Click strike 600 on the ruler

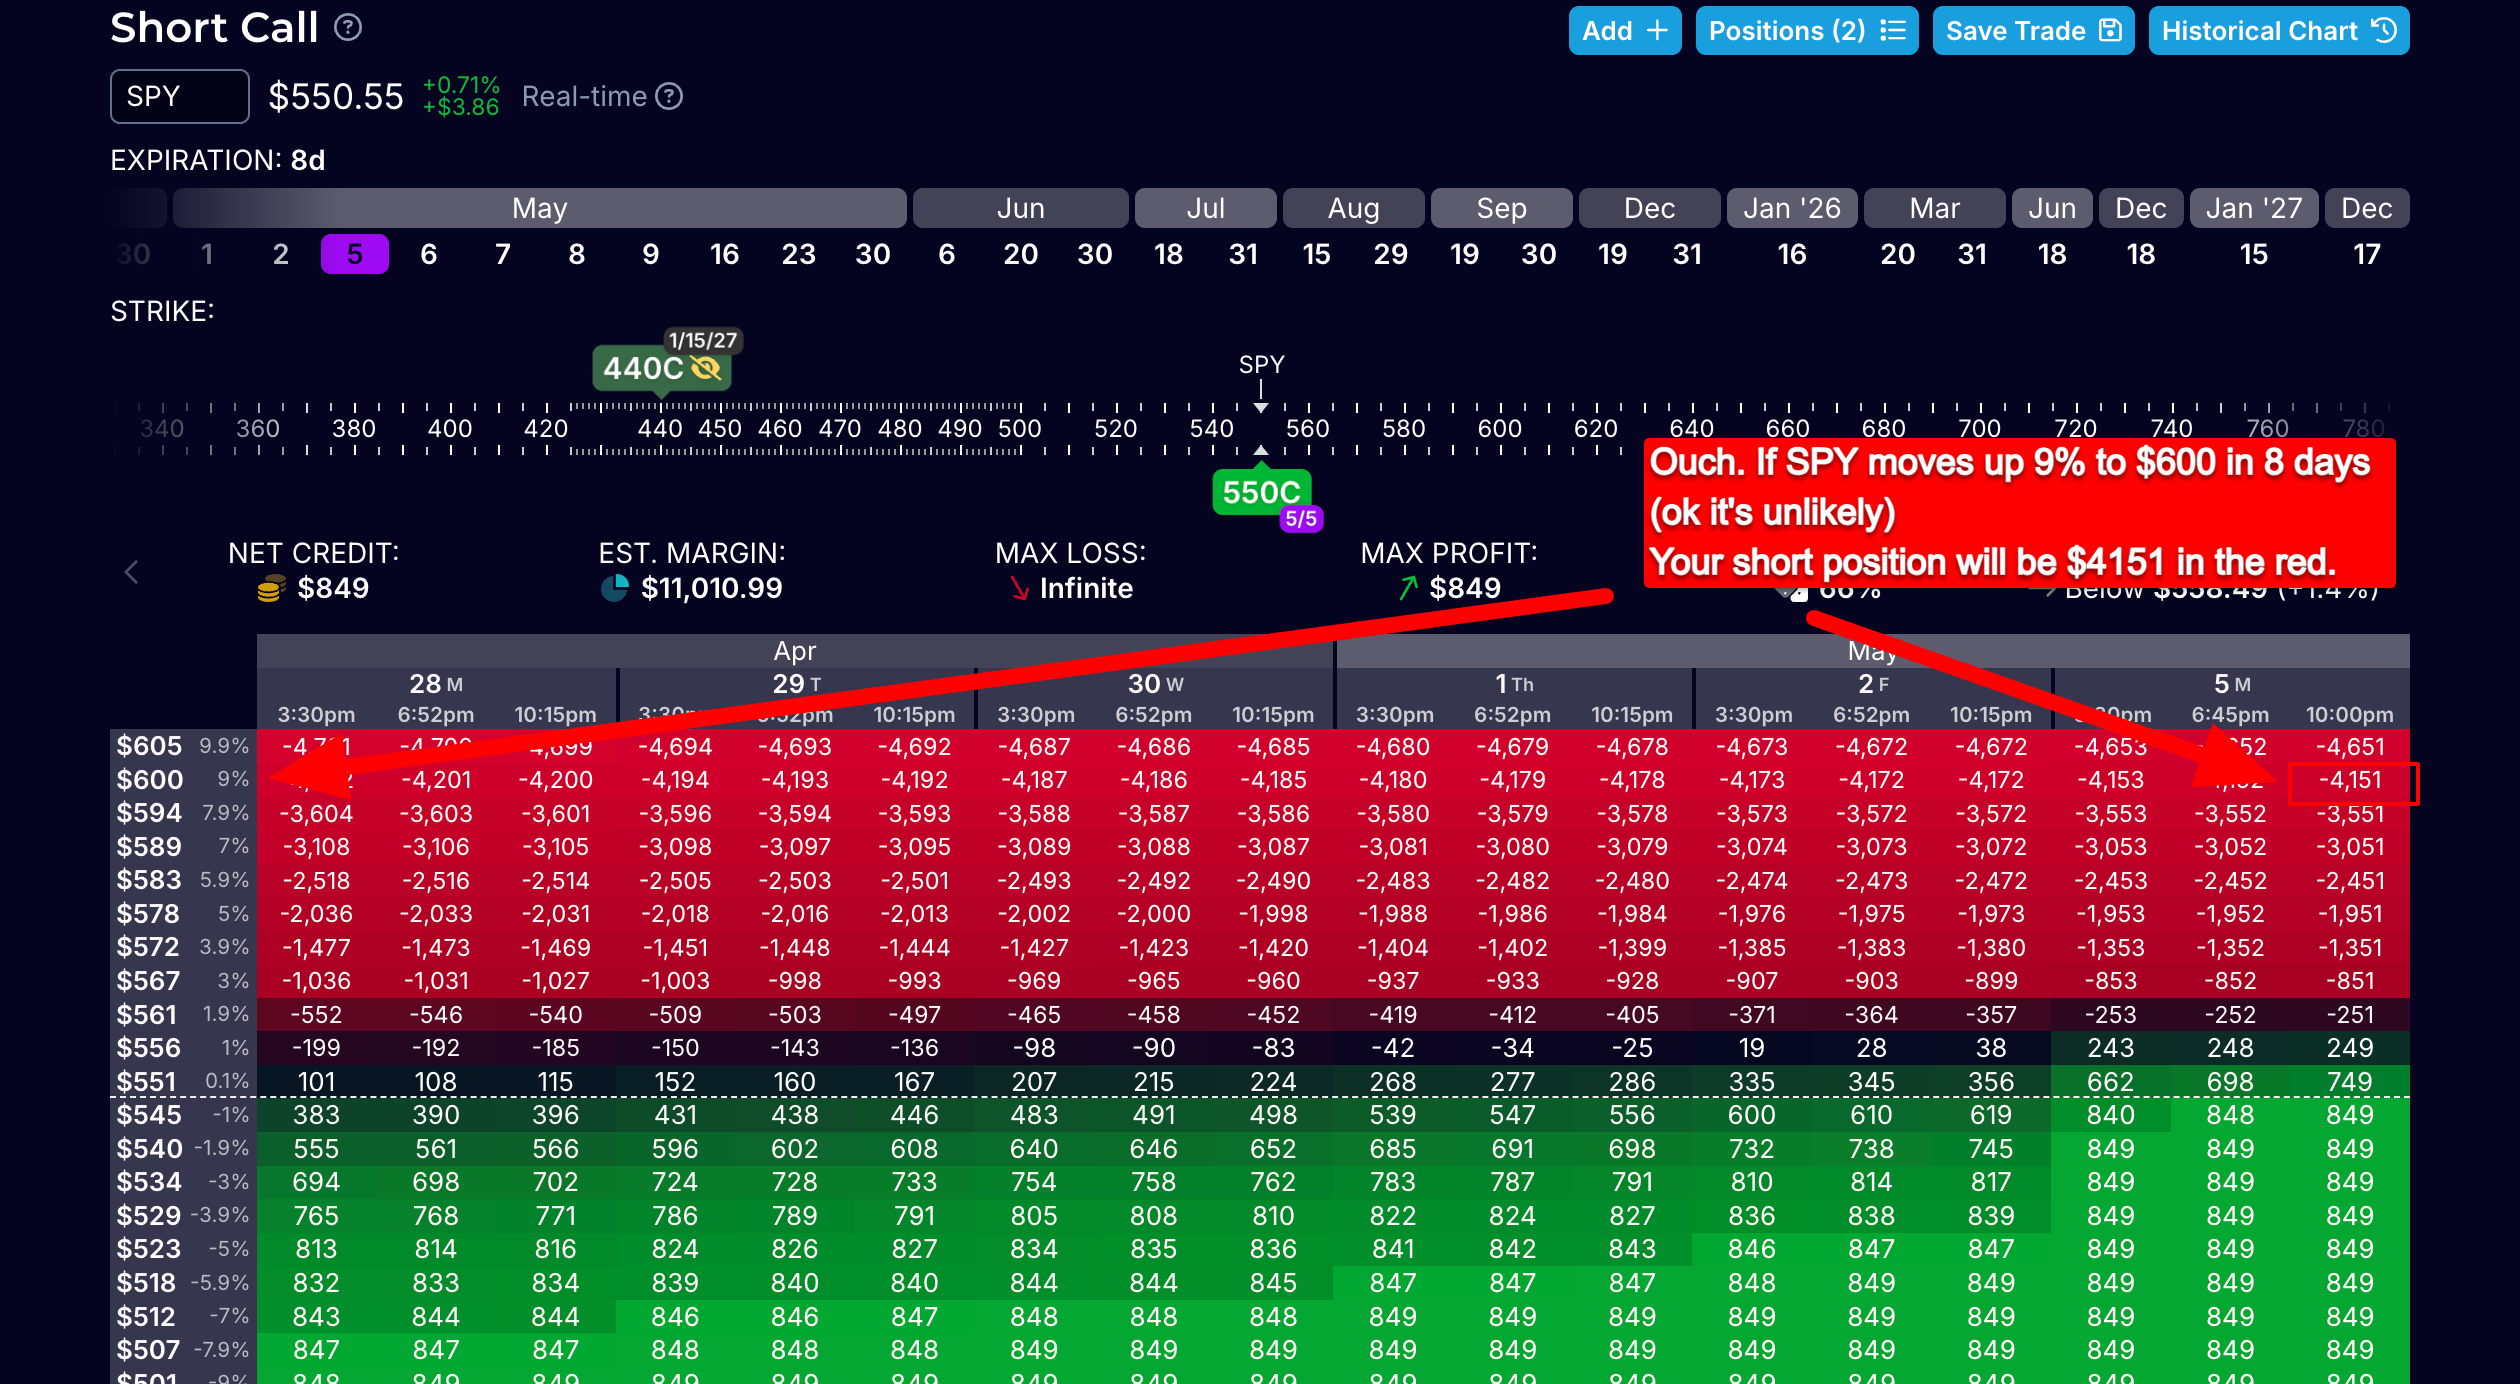1499,429
